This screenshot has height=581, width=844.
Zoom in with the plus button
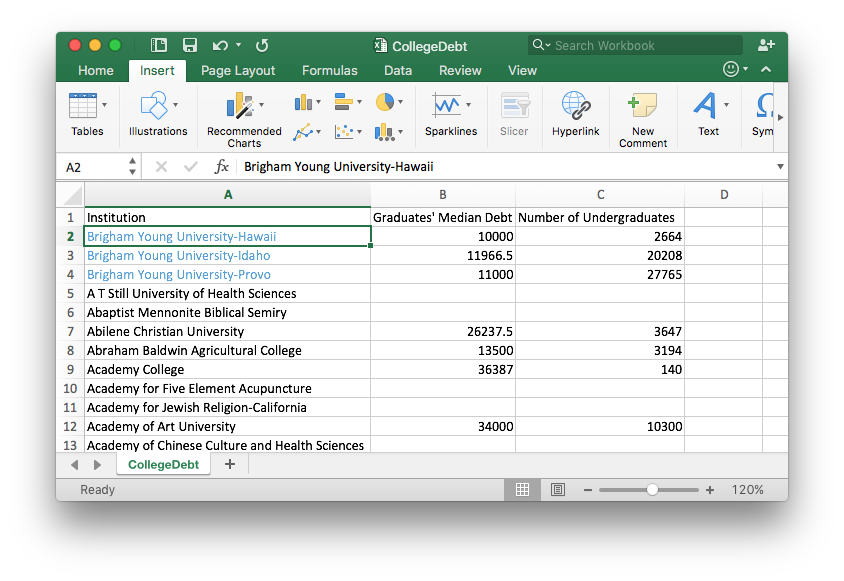[710, 490]
